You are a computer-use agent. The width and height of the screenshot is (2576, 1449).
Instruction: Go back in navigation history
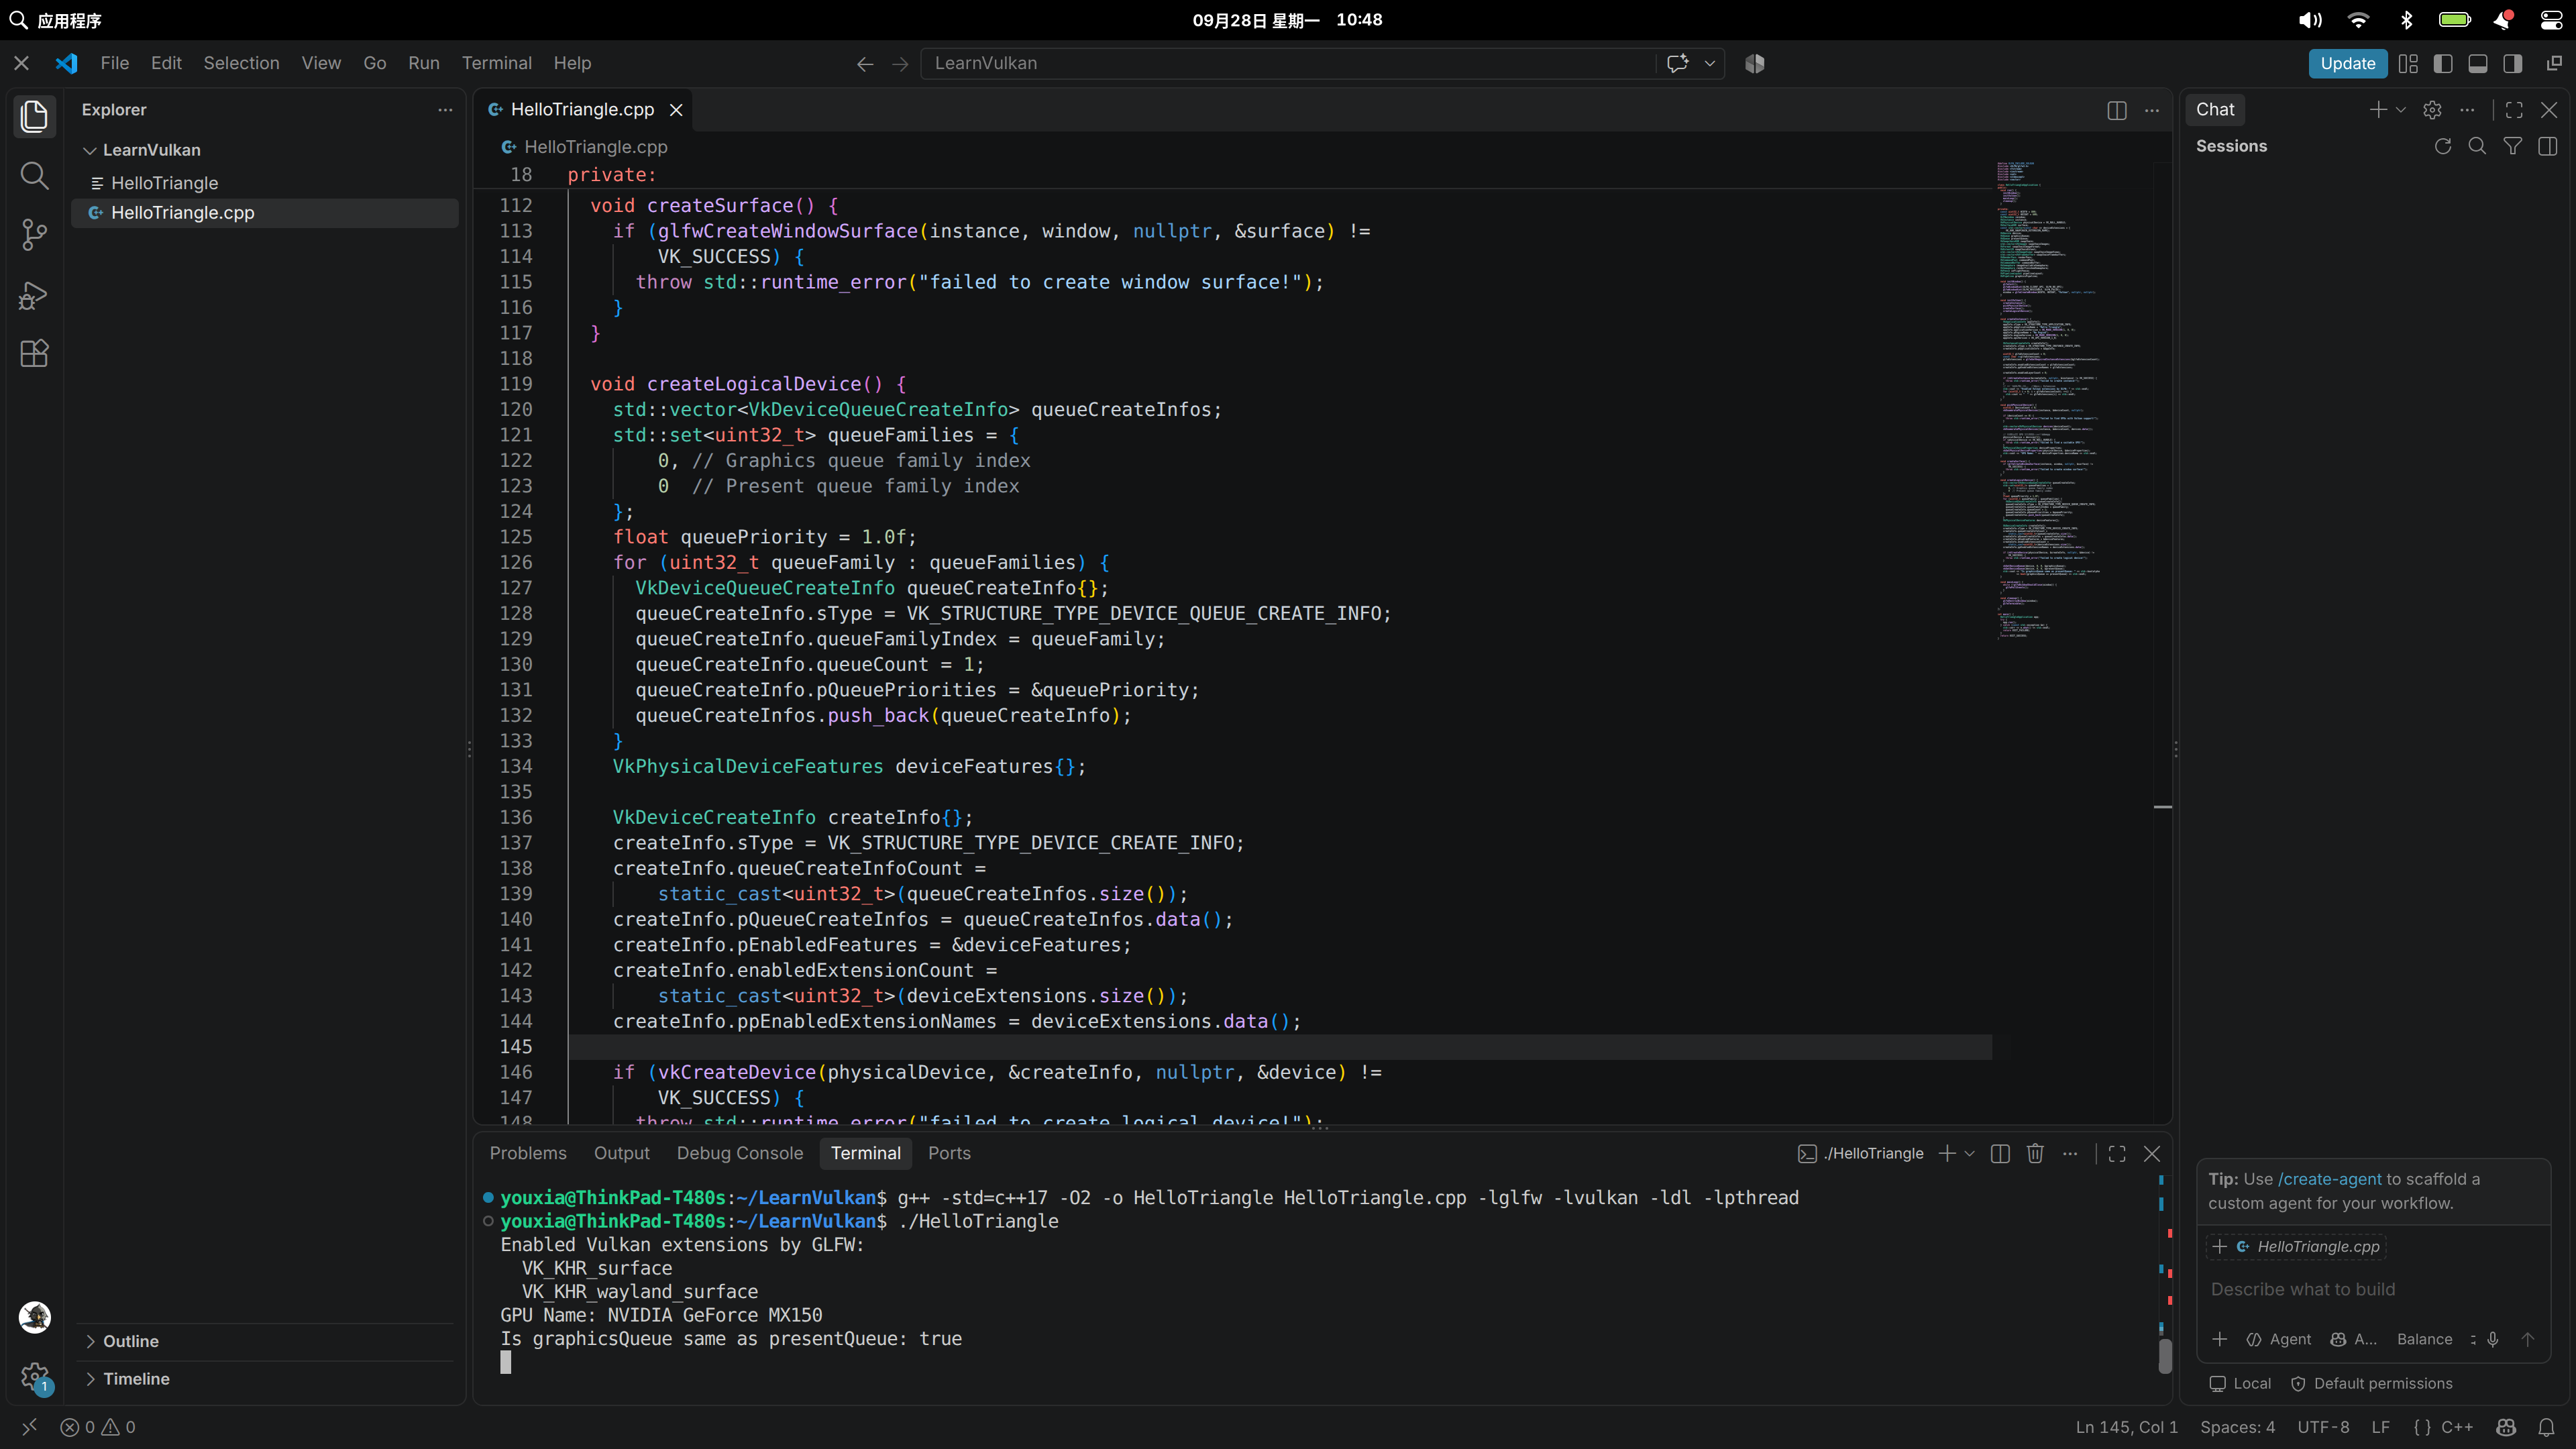point(865,64)
